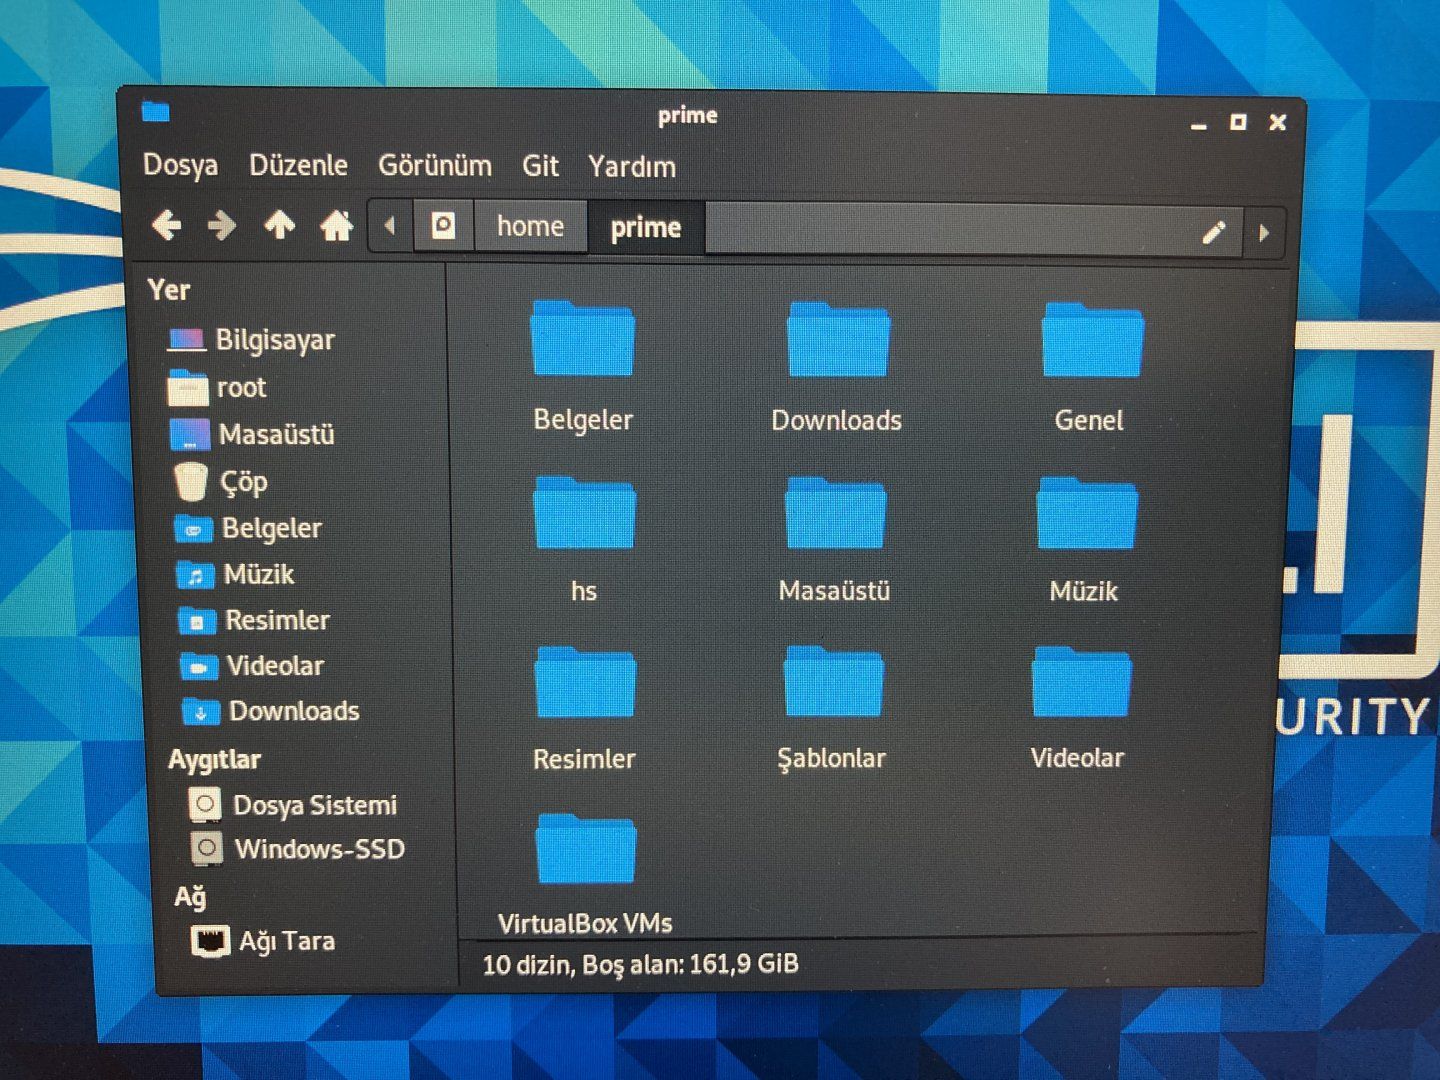This screenshot has width=1440, height=1080.
Task: Click the pencil icon to edit location
Action: pos(1214,232)
